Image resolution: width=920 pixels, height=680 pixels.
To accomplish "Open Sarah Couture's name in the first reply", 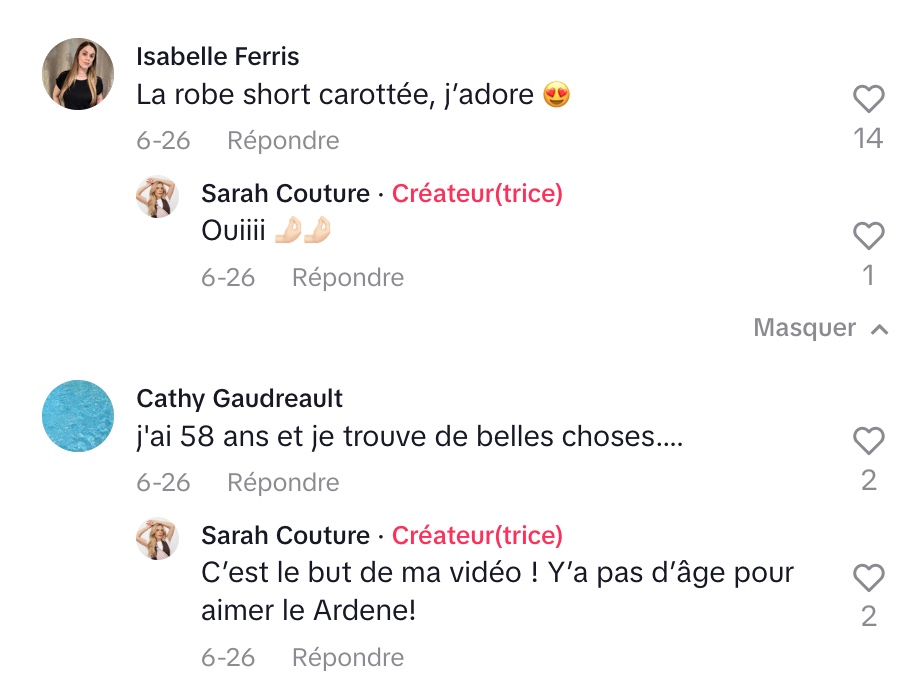I will [286, 194].
